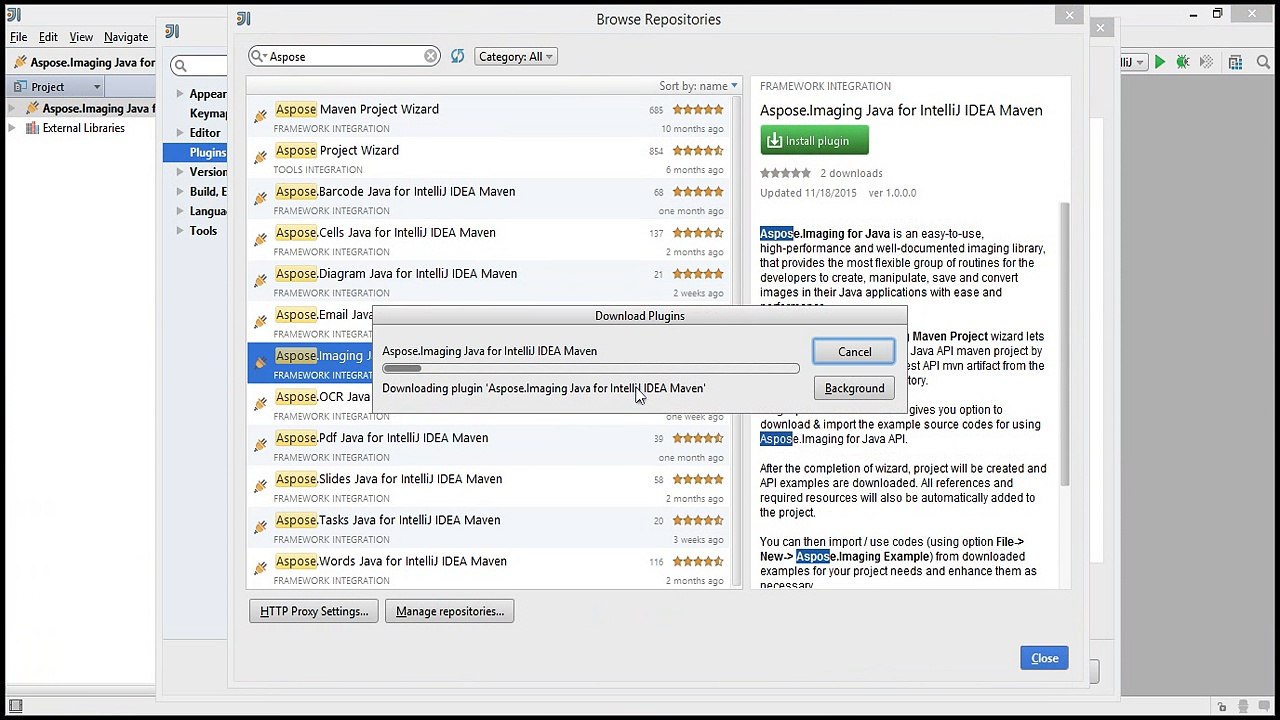This screenshot has height=720, width=1280.
Task: Expand Build, Execution node in Settings
Action: click(180, 192)
